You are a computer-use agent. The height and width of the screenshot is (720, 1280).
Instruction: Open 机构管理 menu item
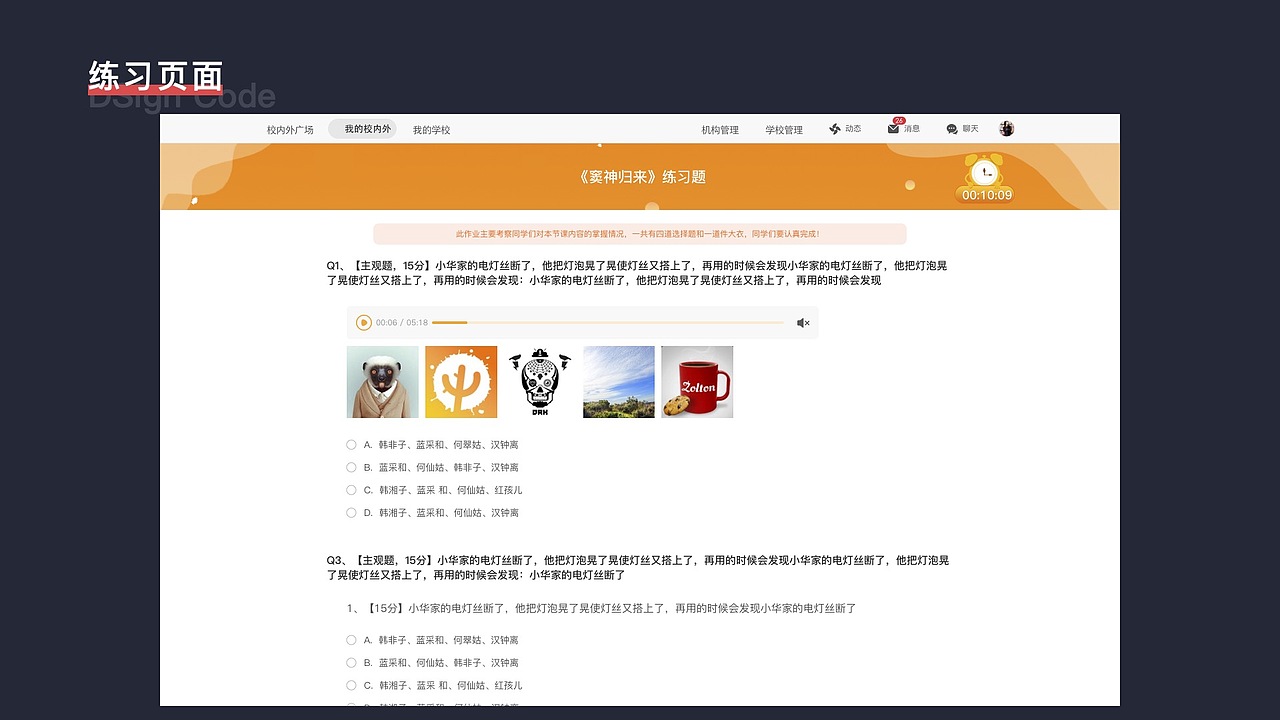coord(720,130)
